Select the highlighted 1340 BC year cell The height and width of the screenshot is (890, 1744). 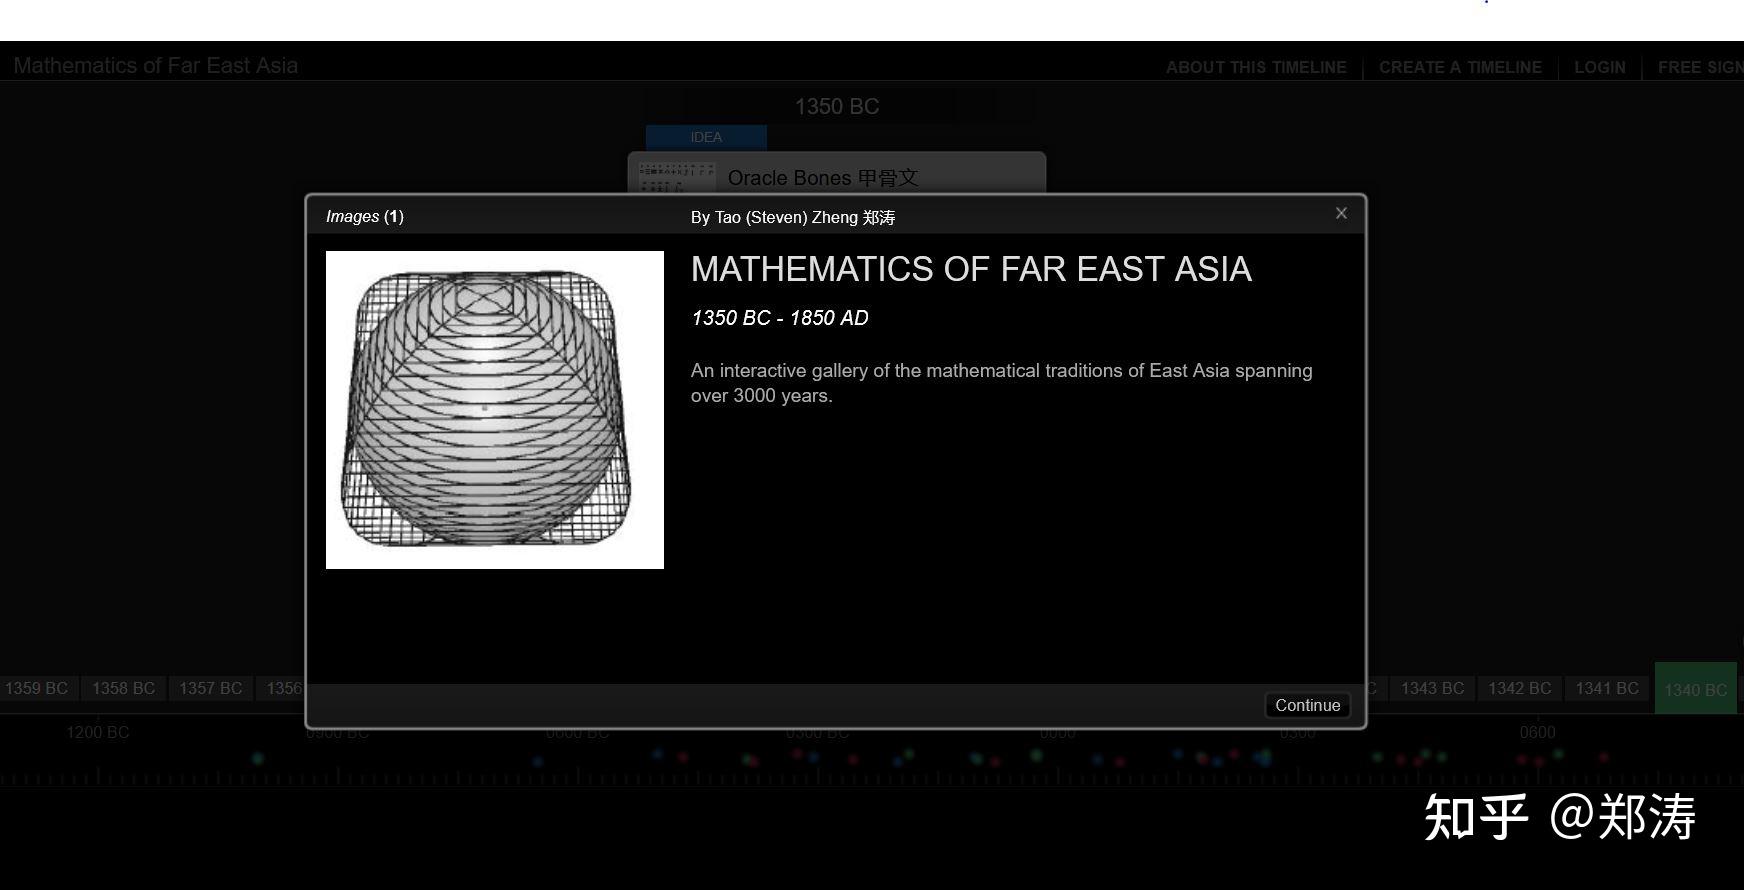[1695, 688]
